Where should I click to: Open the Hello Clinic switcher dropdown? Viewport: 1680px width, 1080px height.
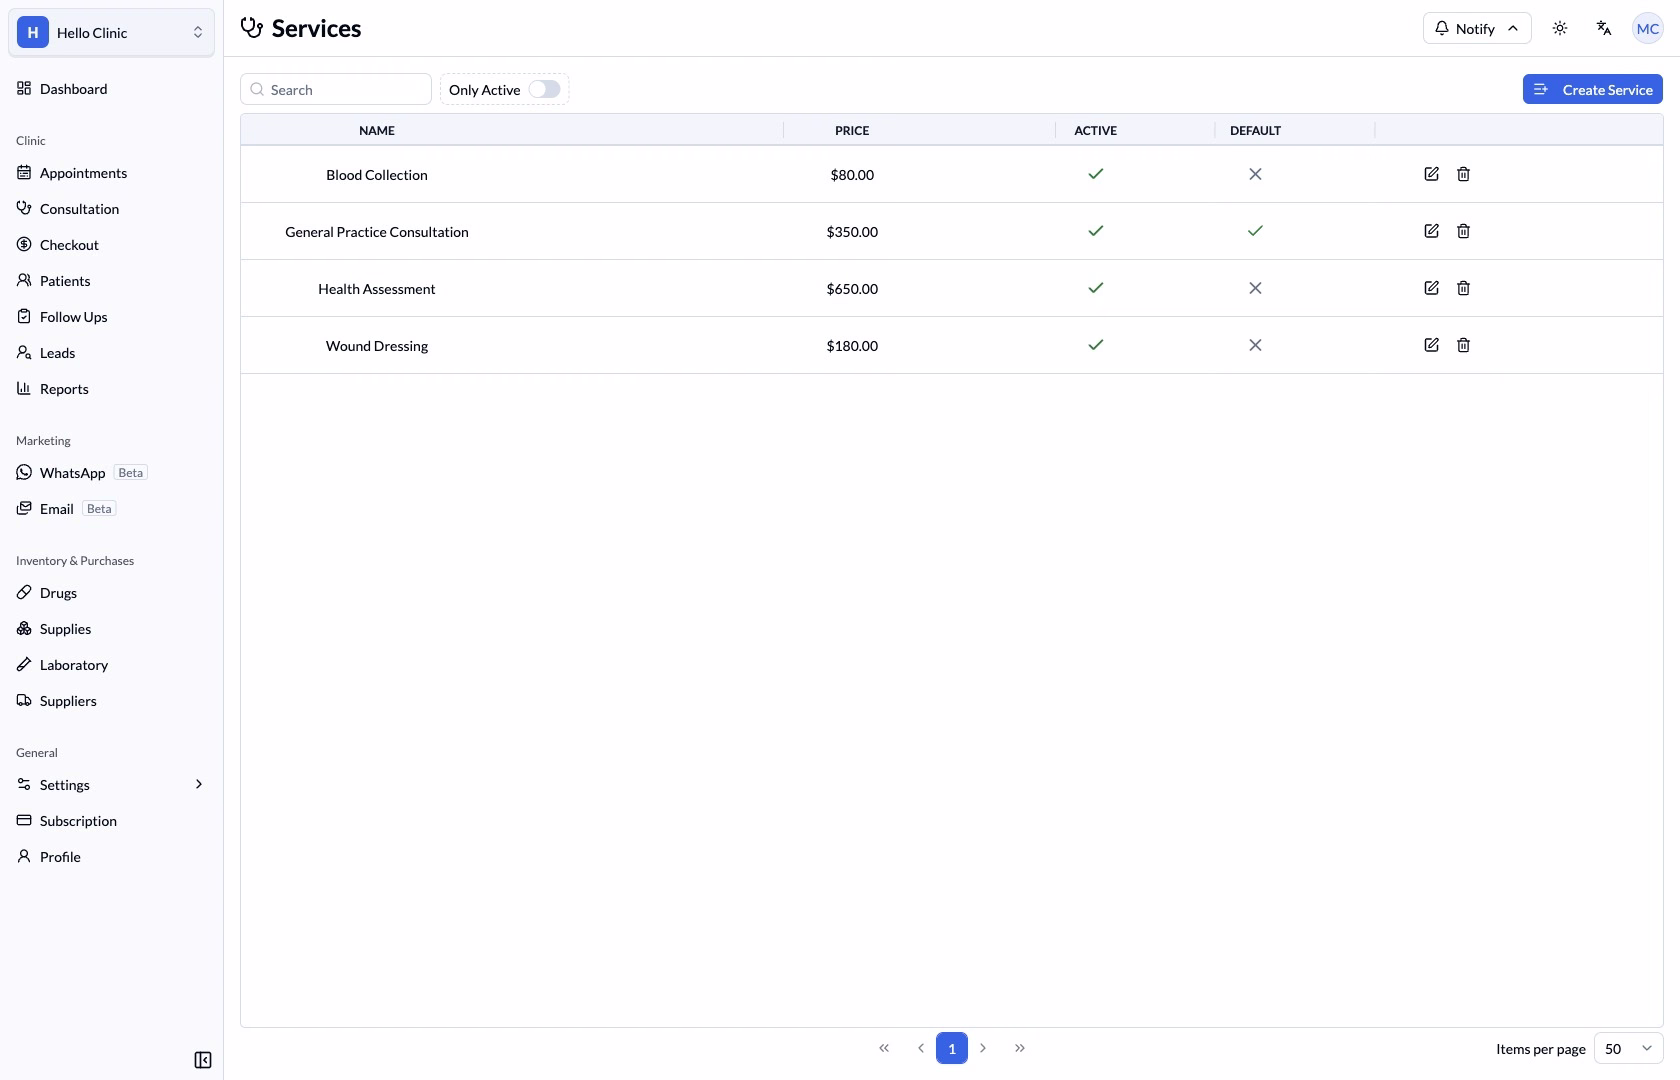(x=111, y=32)
